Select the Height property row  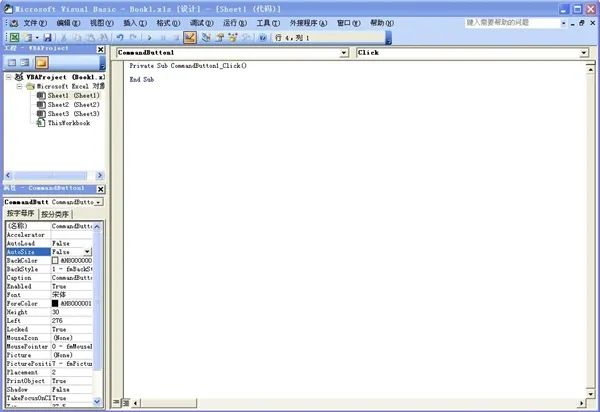(x=49, y=312)
